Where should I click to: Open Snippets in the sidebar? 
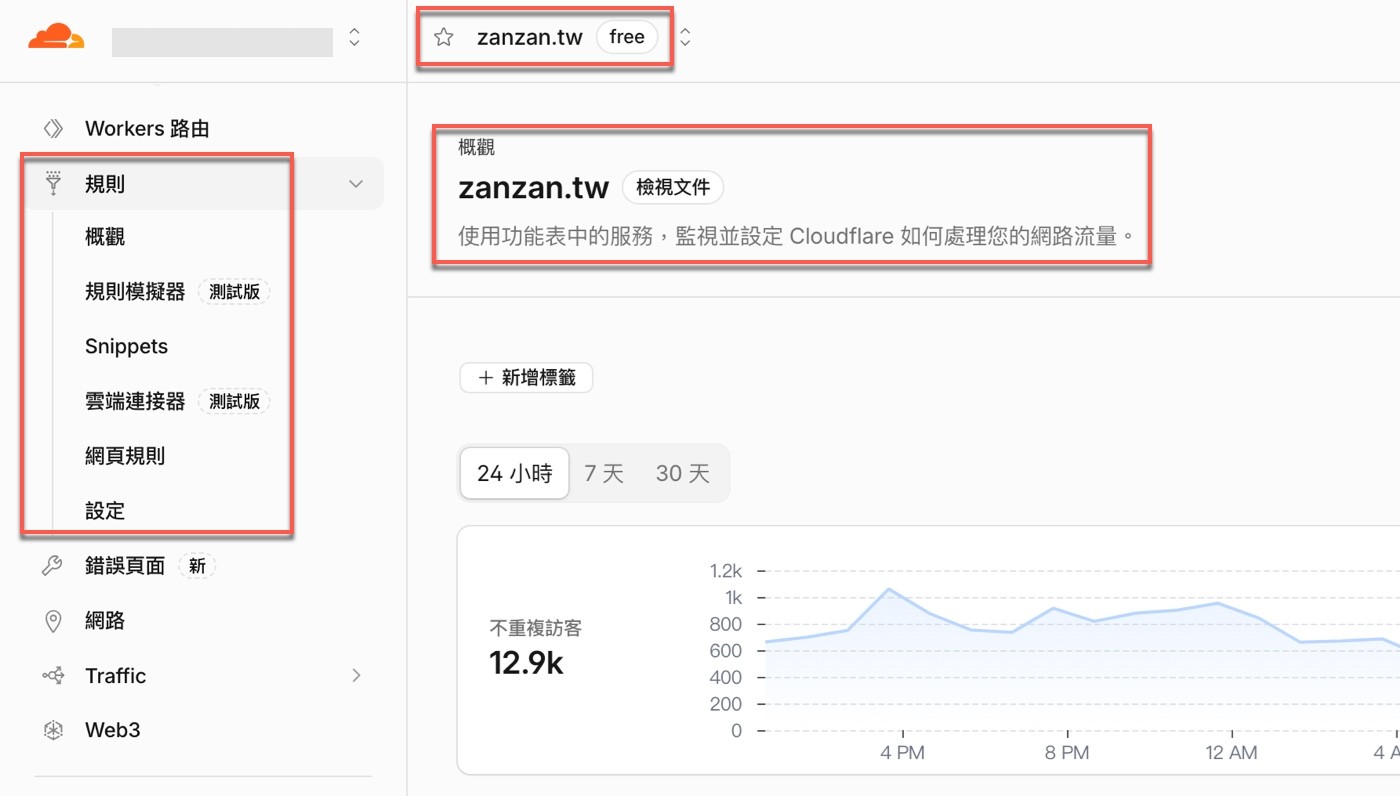[127, 347]
